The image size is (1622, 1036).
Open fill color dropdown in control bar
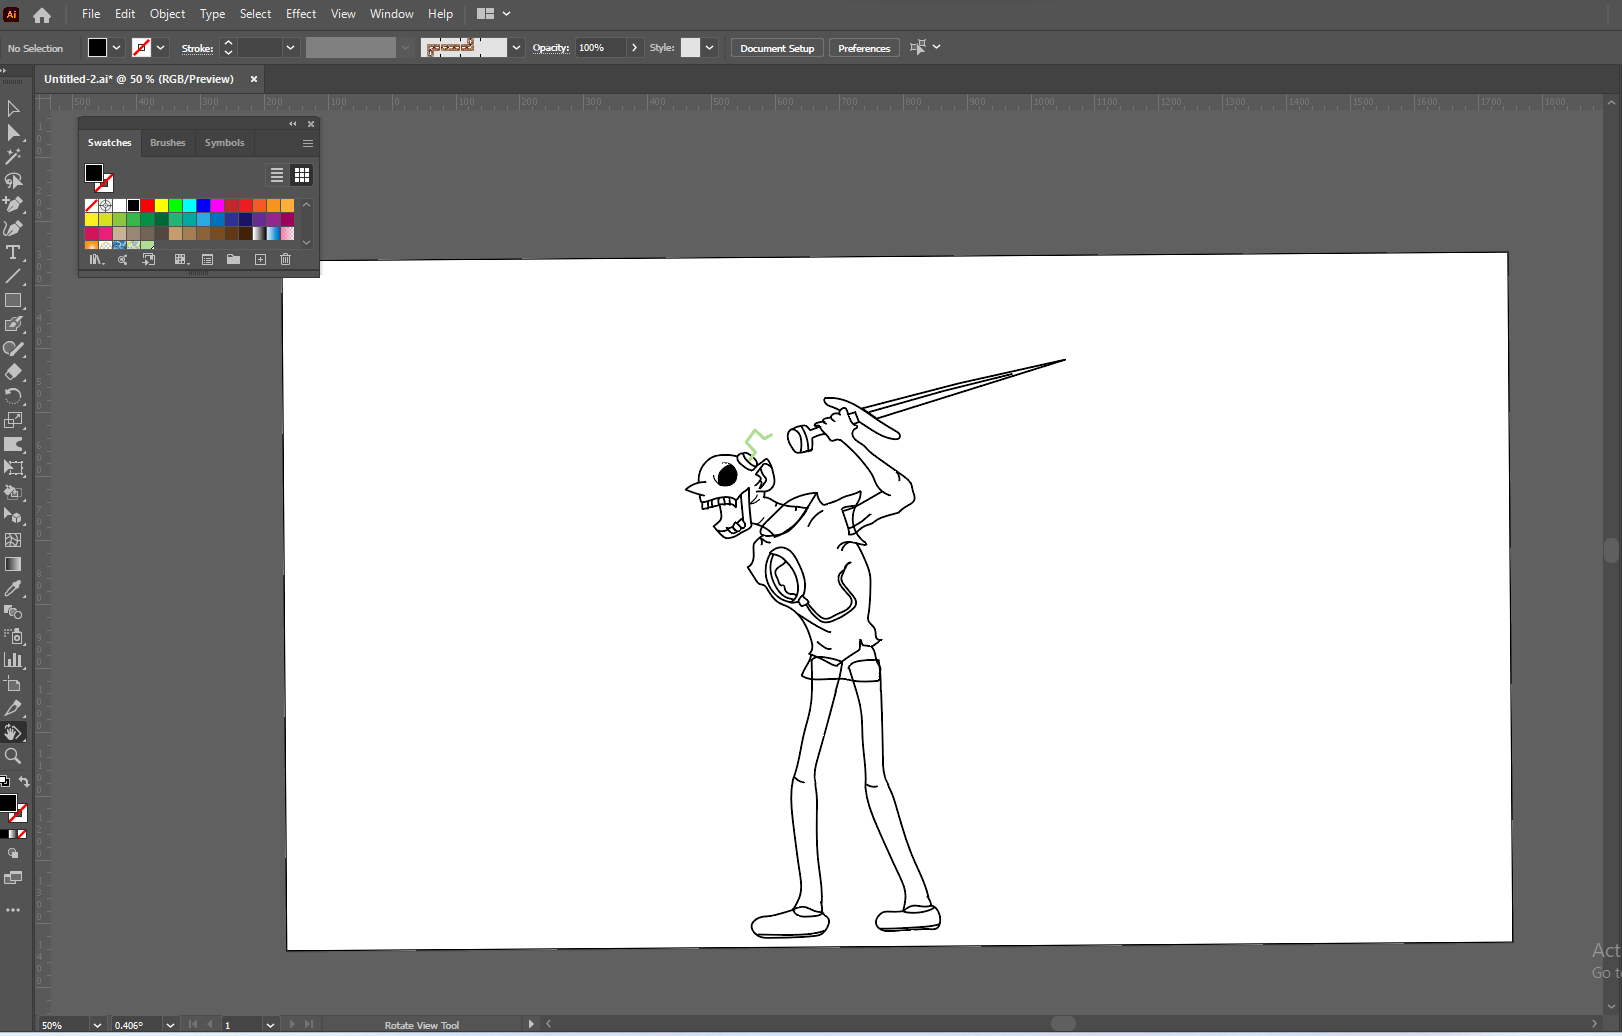[x=117, y=47]
